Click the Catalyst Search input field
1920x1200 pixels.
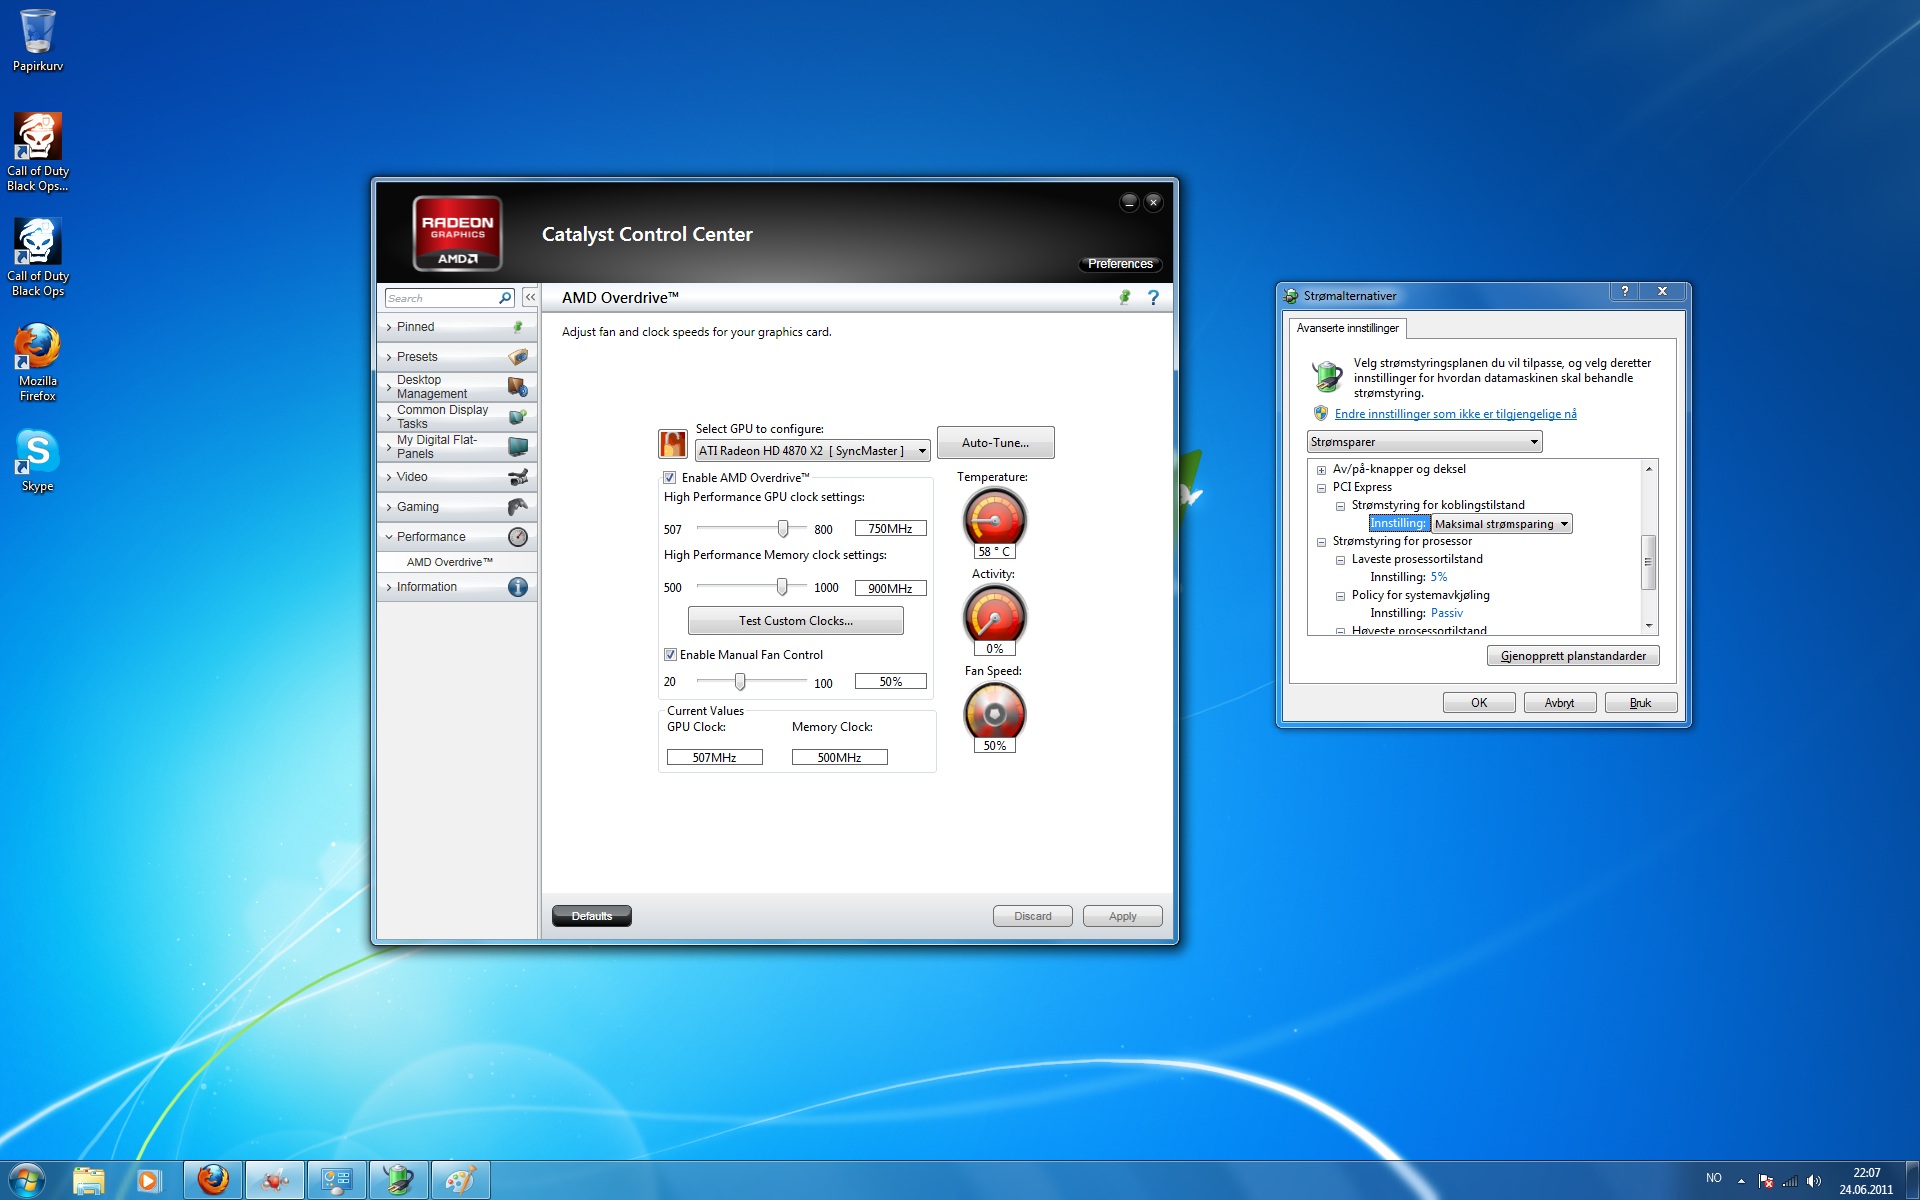[x=442, y=298]
